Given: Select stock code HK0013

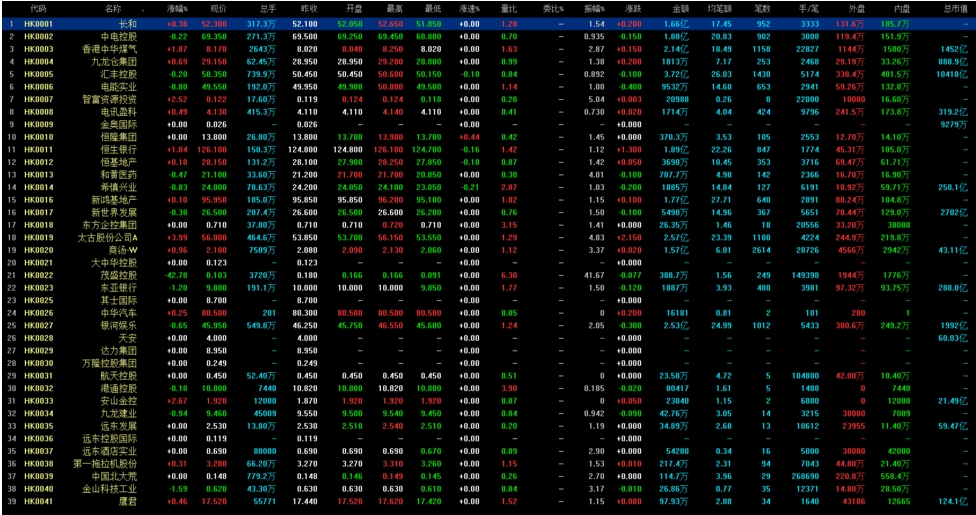Looking at the screenshot, I should click(x=39, y=175).
